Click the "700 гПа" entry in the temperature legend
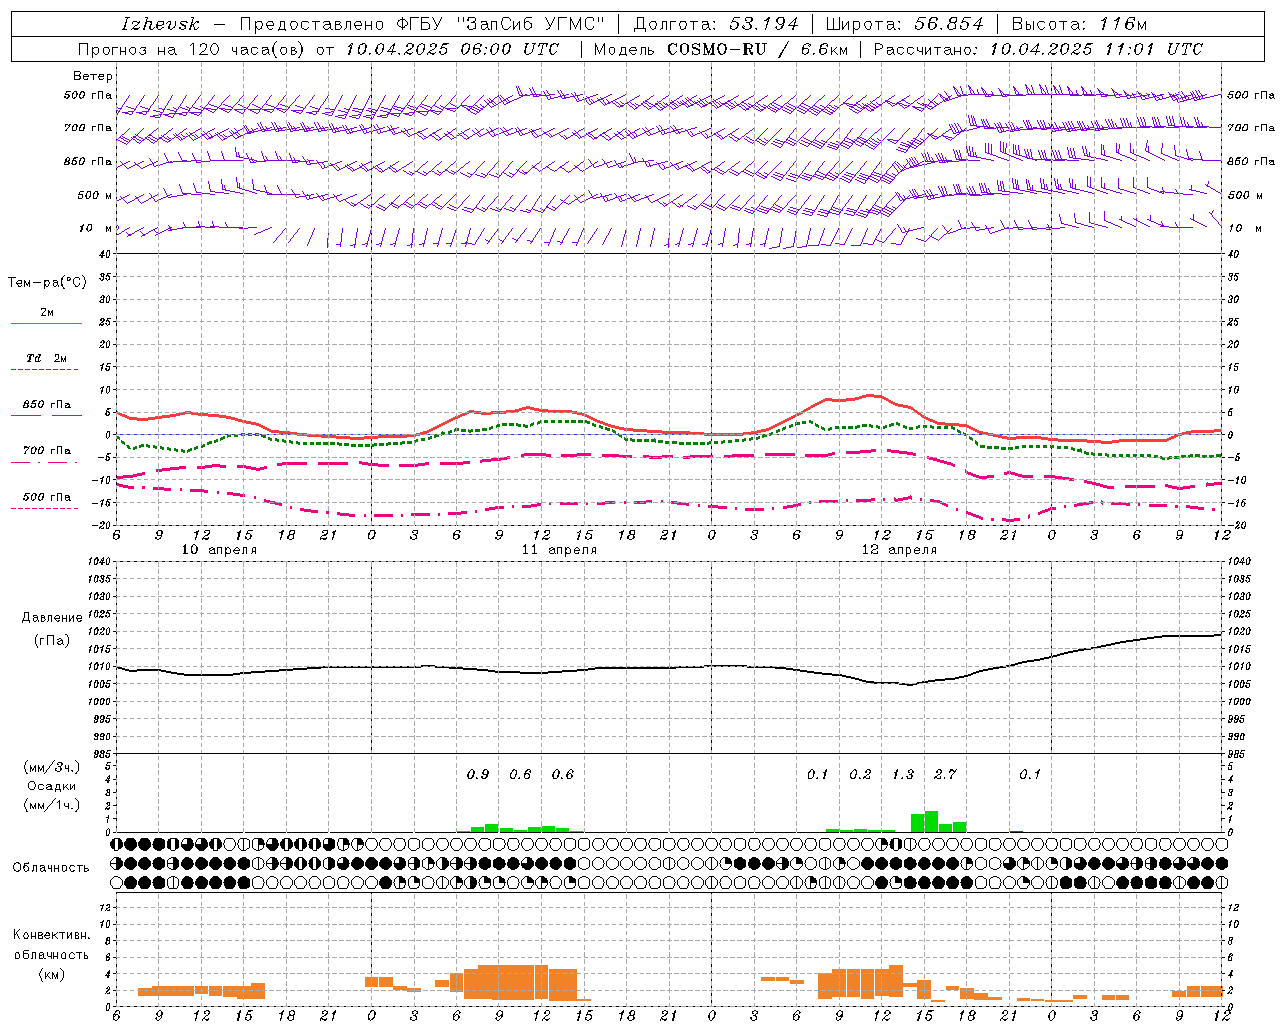 point(47,451)
